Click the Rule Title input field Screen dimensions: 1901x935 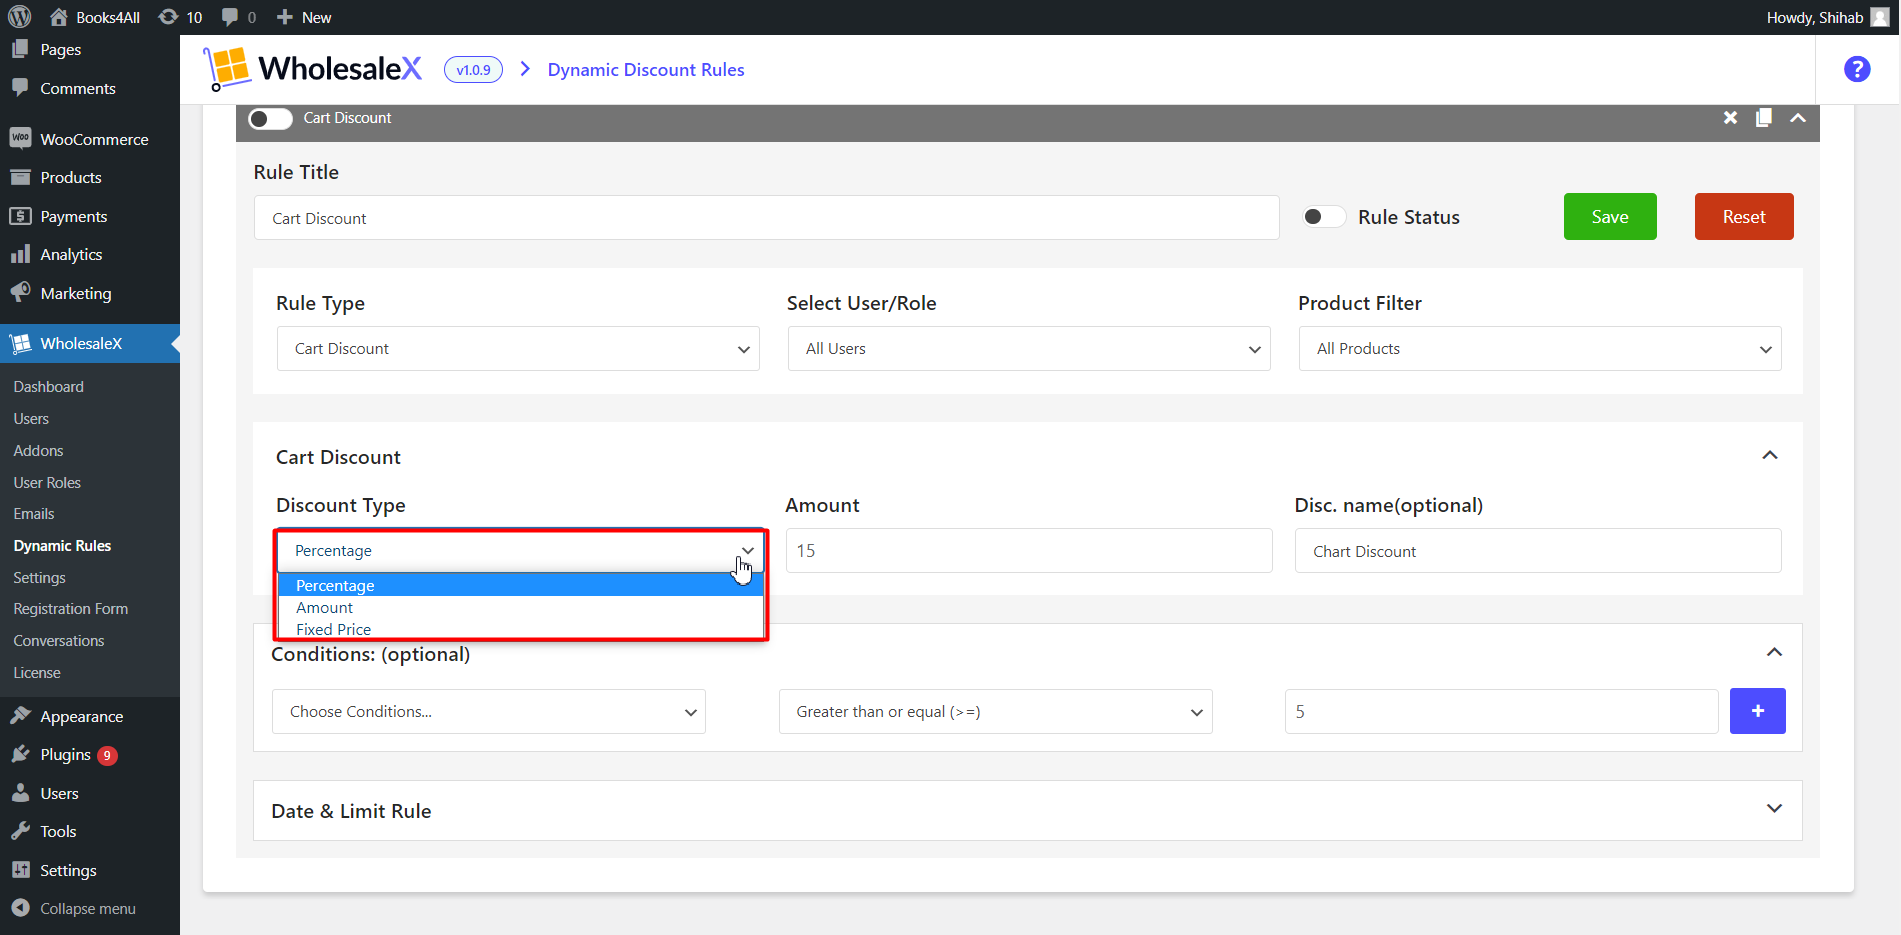[766, 217]
